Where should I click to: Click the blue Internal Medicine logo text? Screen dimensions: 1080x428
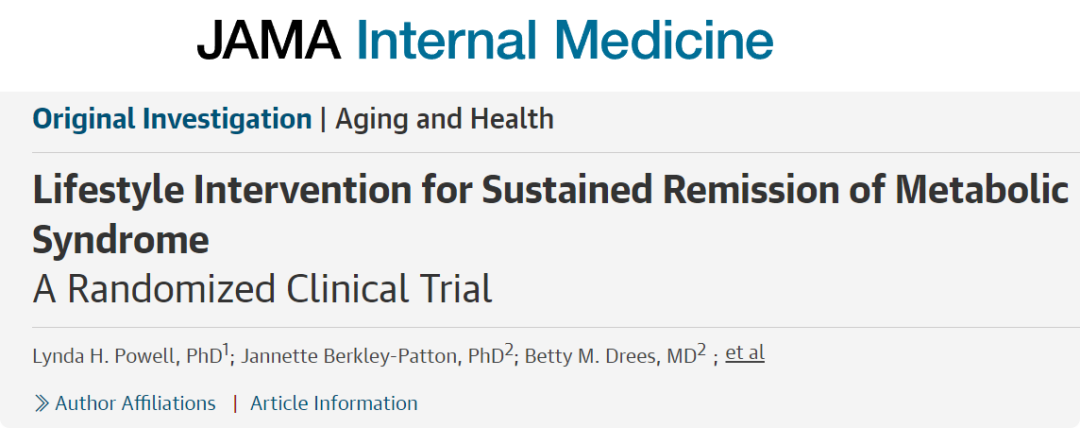564,42
